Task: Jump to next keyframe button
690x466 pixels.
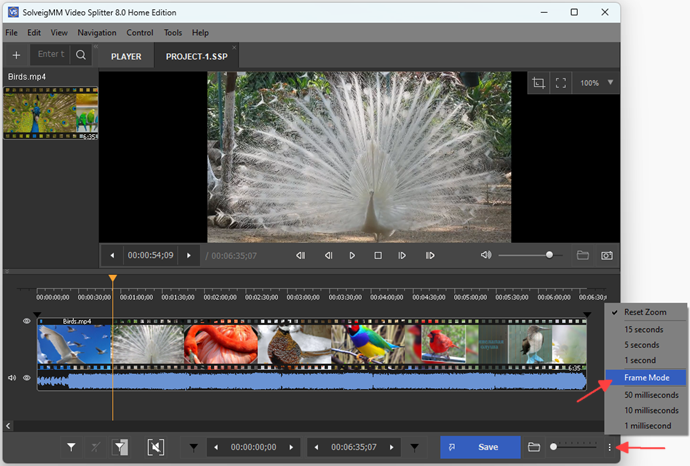Action: coord(430,256)
